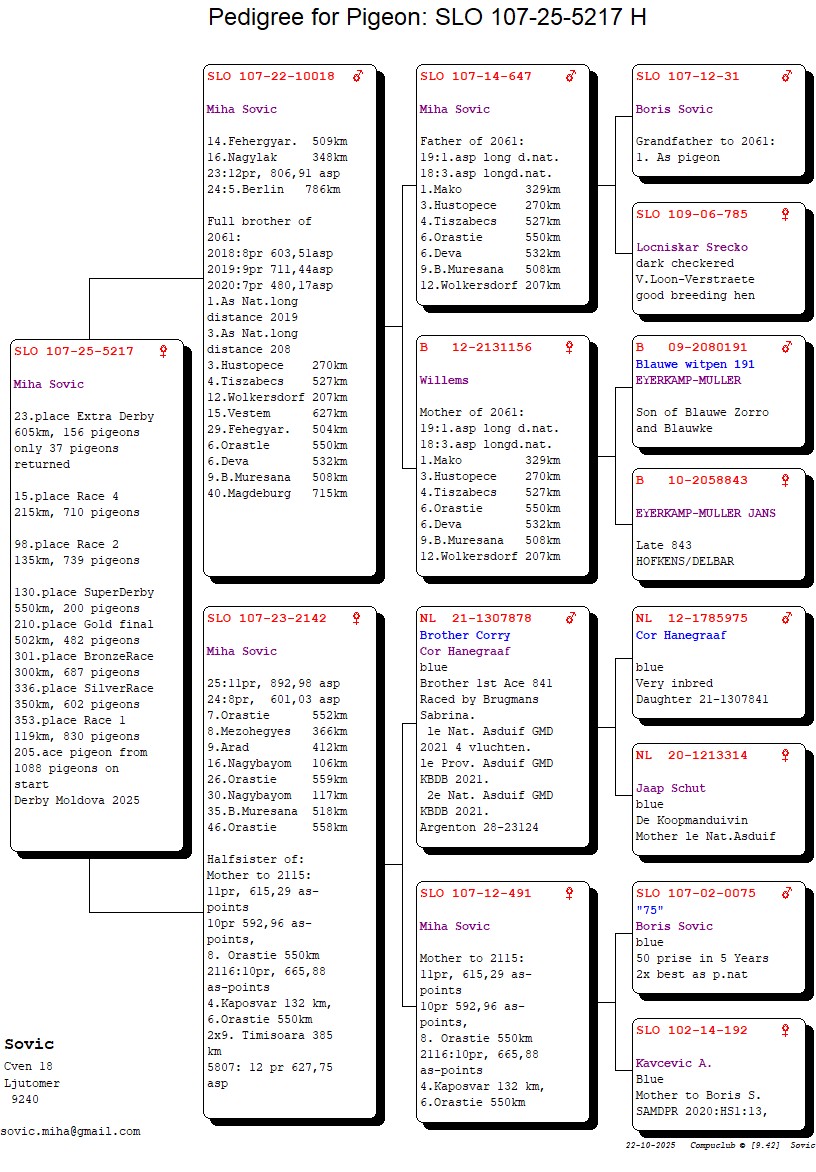Click the female symbol beside NL 20-1213314
Screen dimensions: 816x1172
786,755
